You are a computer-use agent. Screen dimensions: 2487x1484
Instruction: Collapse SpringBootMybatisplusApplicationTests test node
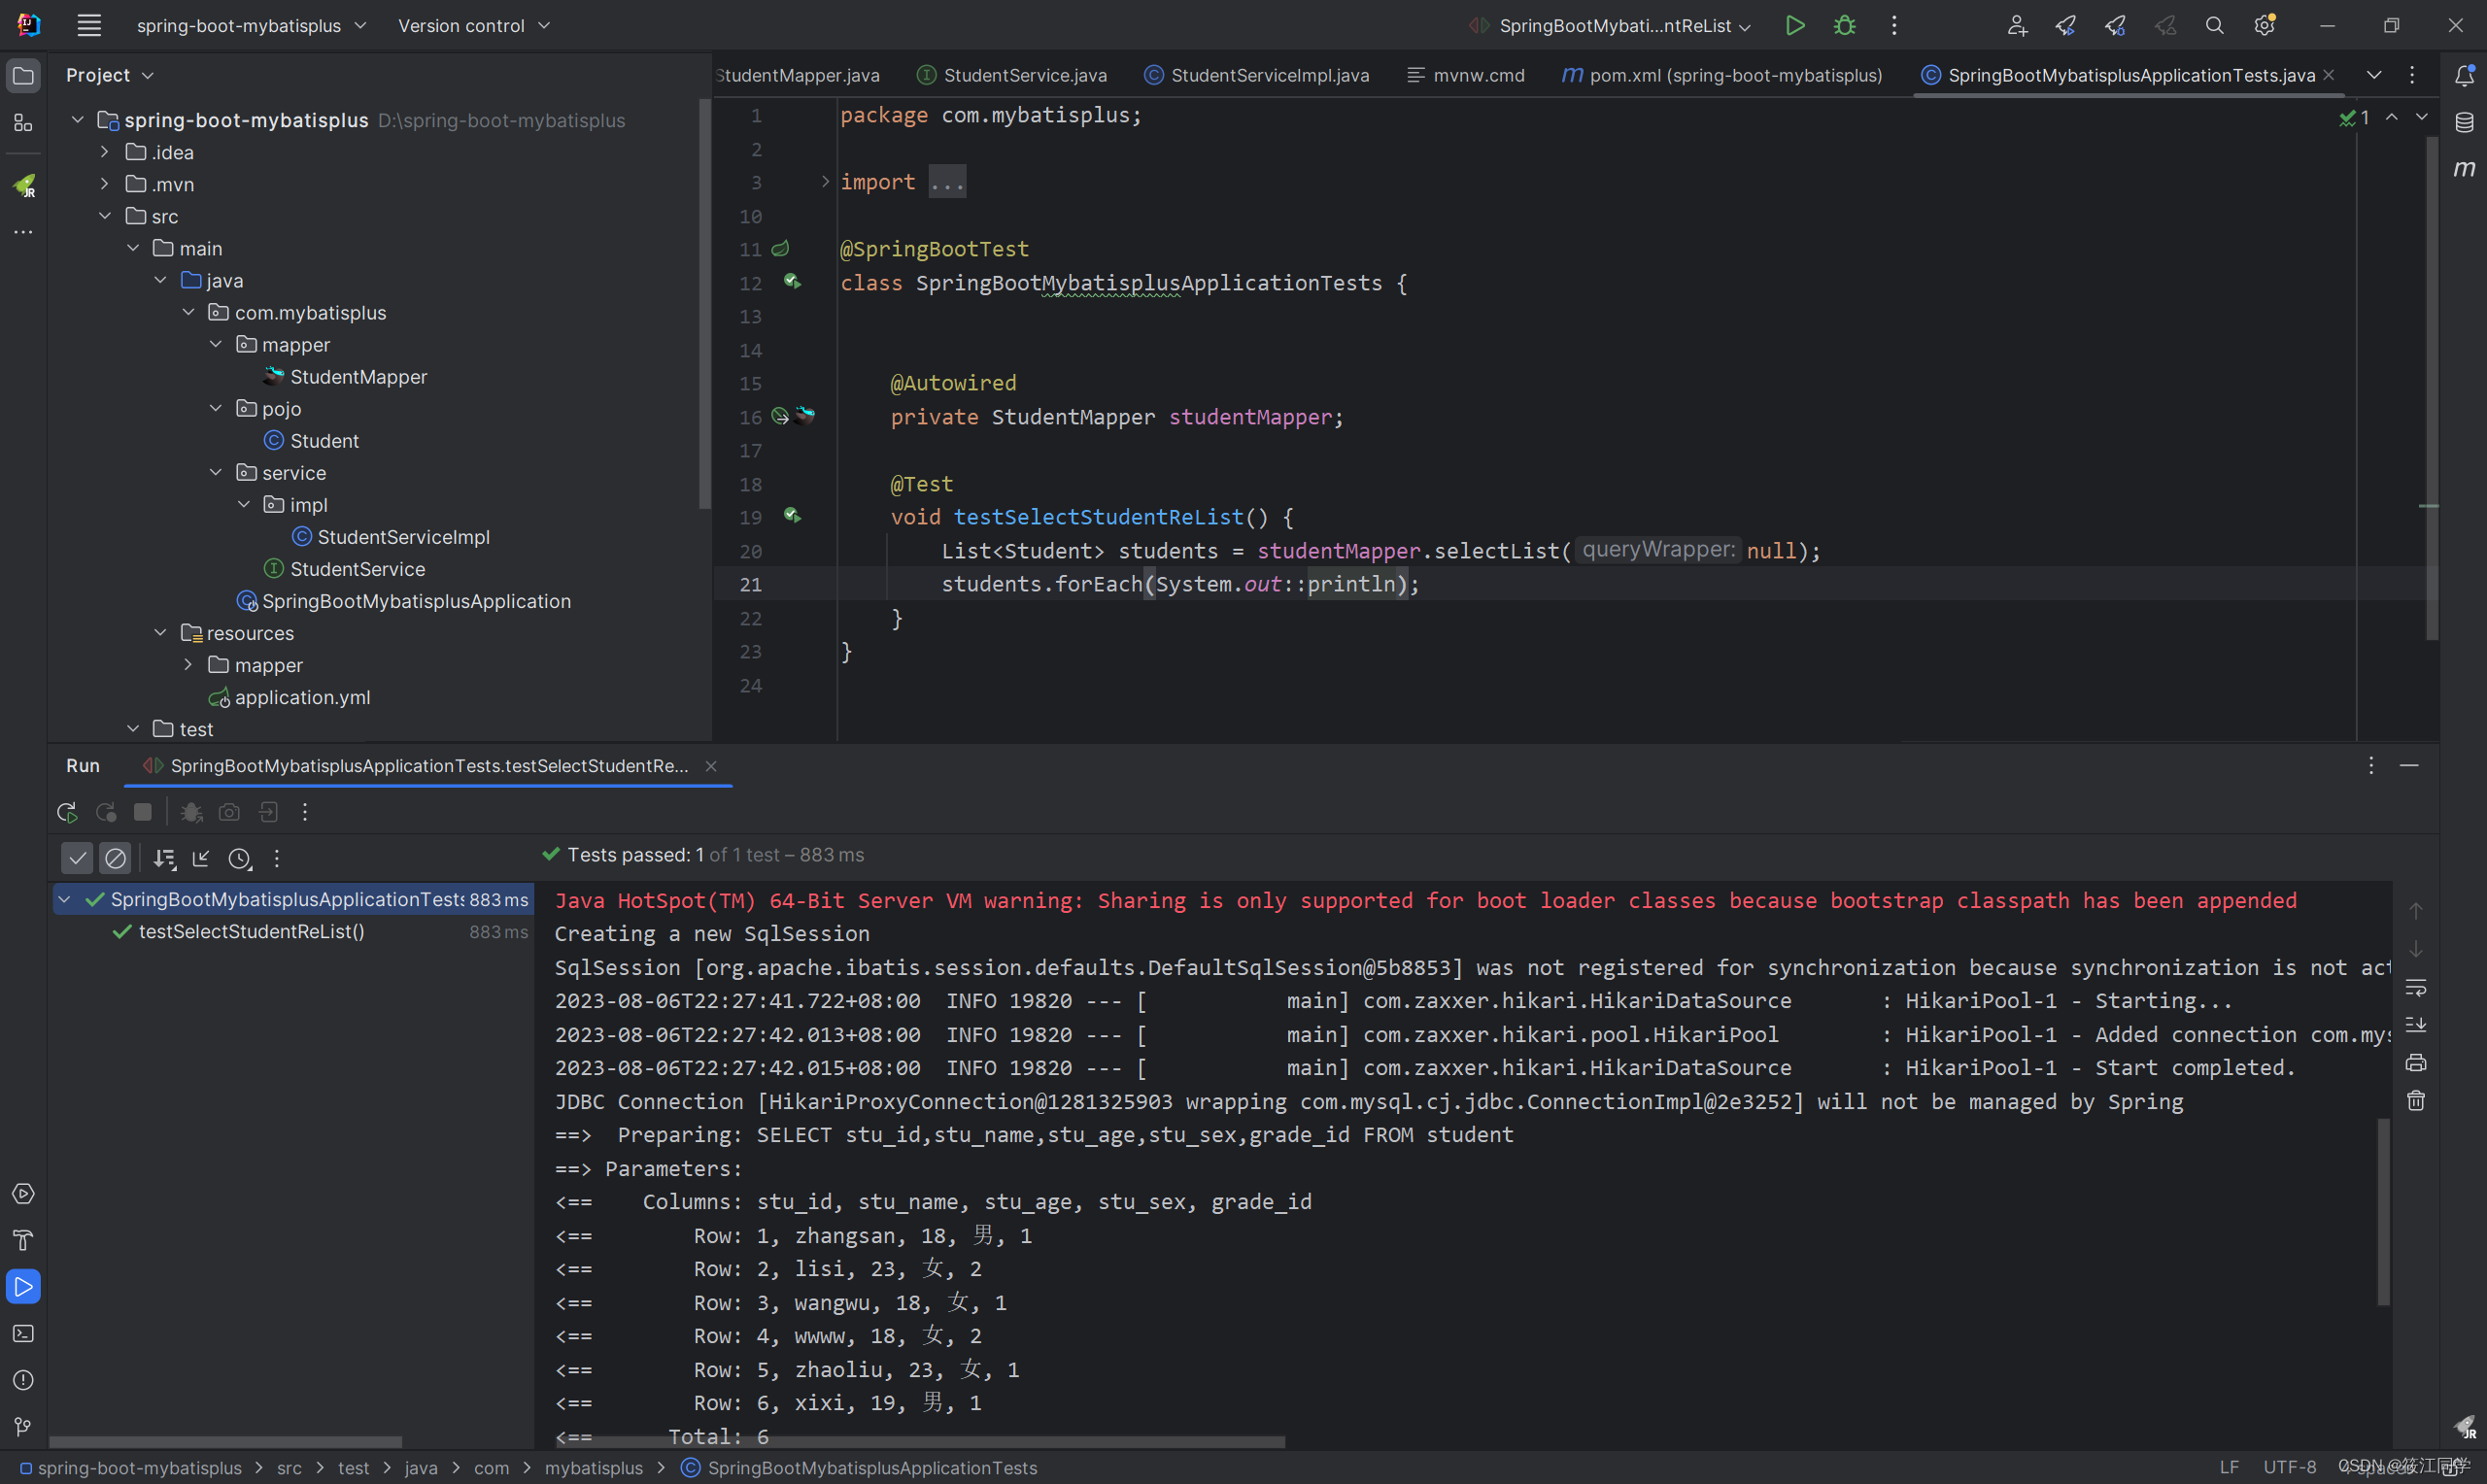[x=64, y=899]
